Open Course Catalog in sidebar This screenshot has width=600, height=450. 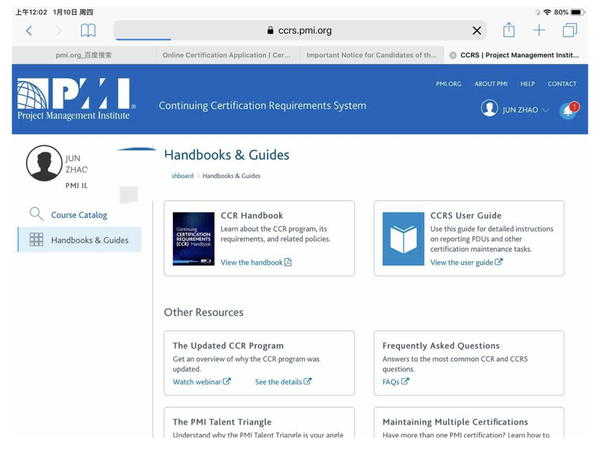tap(79, 215)
